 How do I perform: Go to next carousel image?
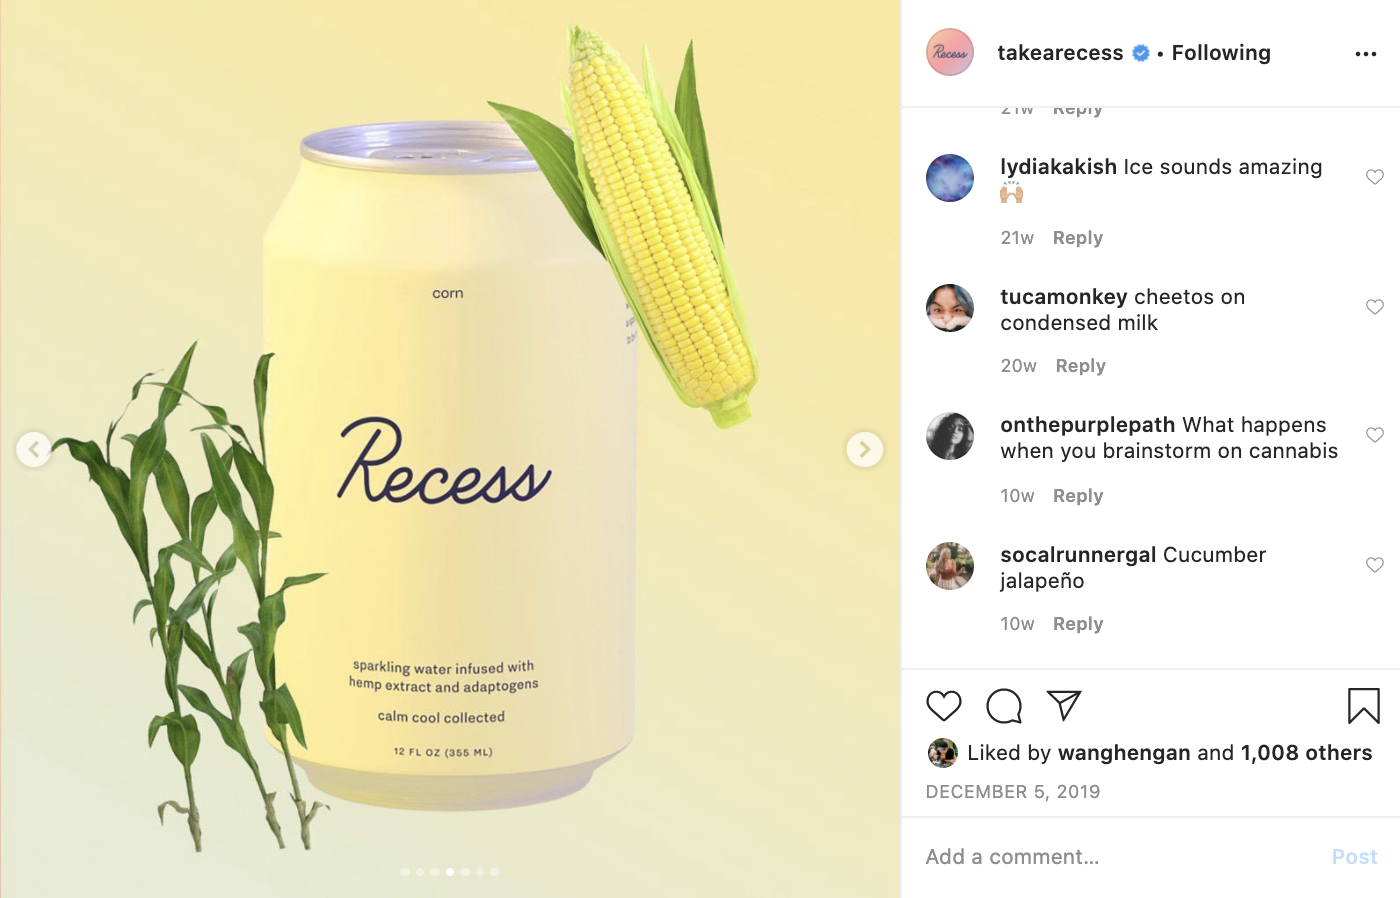pos(865,449)
